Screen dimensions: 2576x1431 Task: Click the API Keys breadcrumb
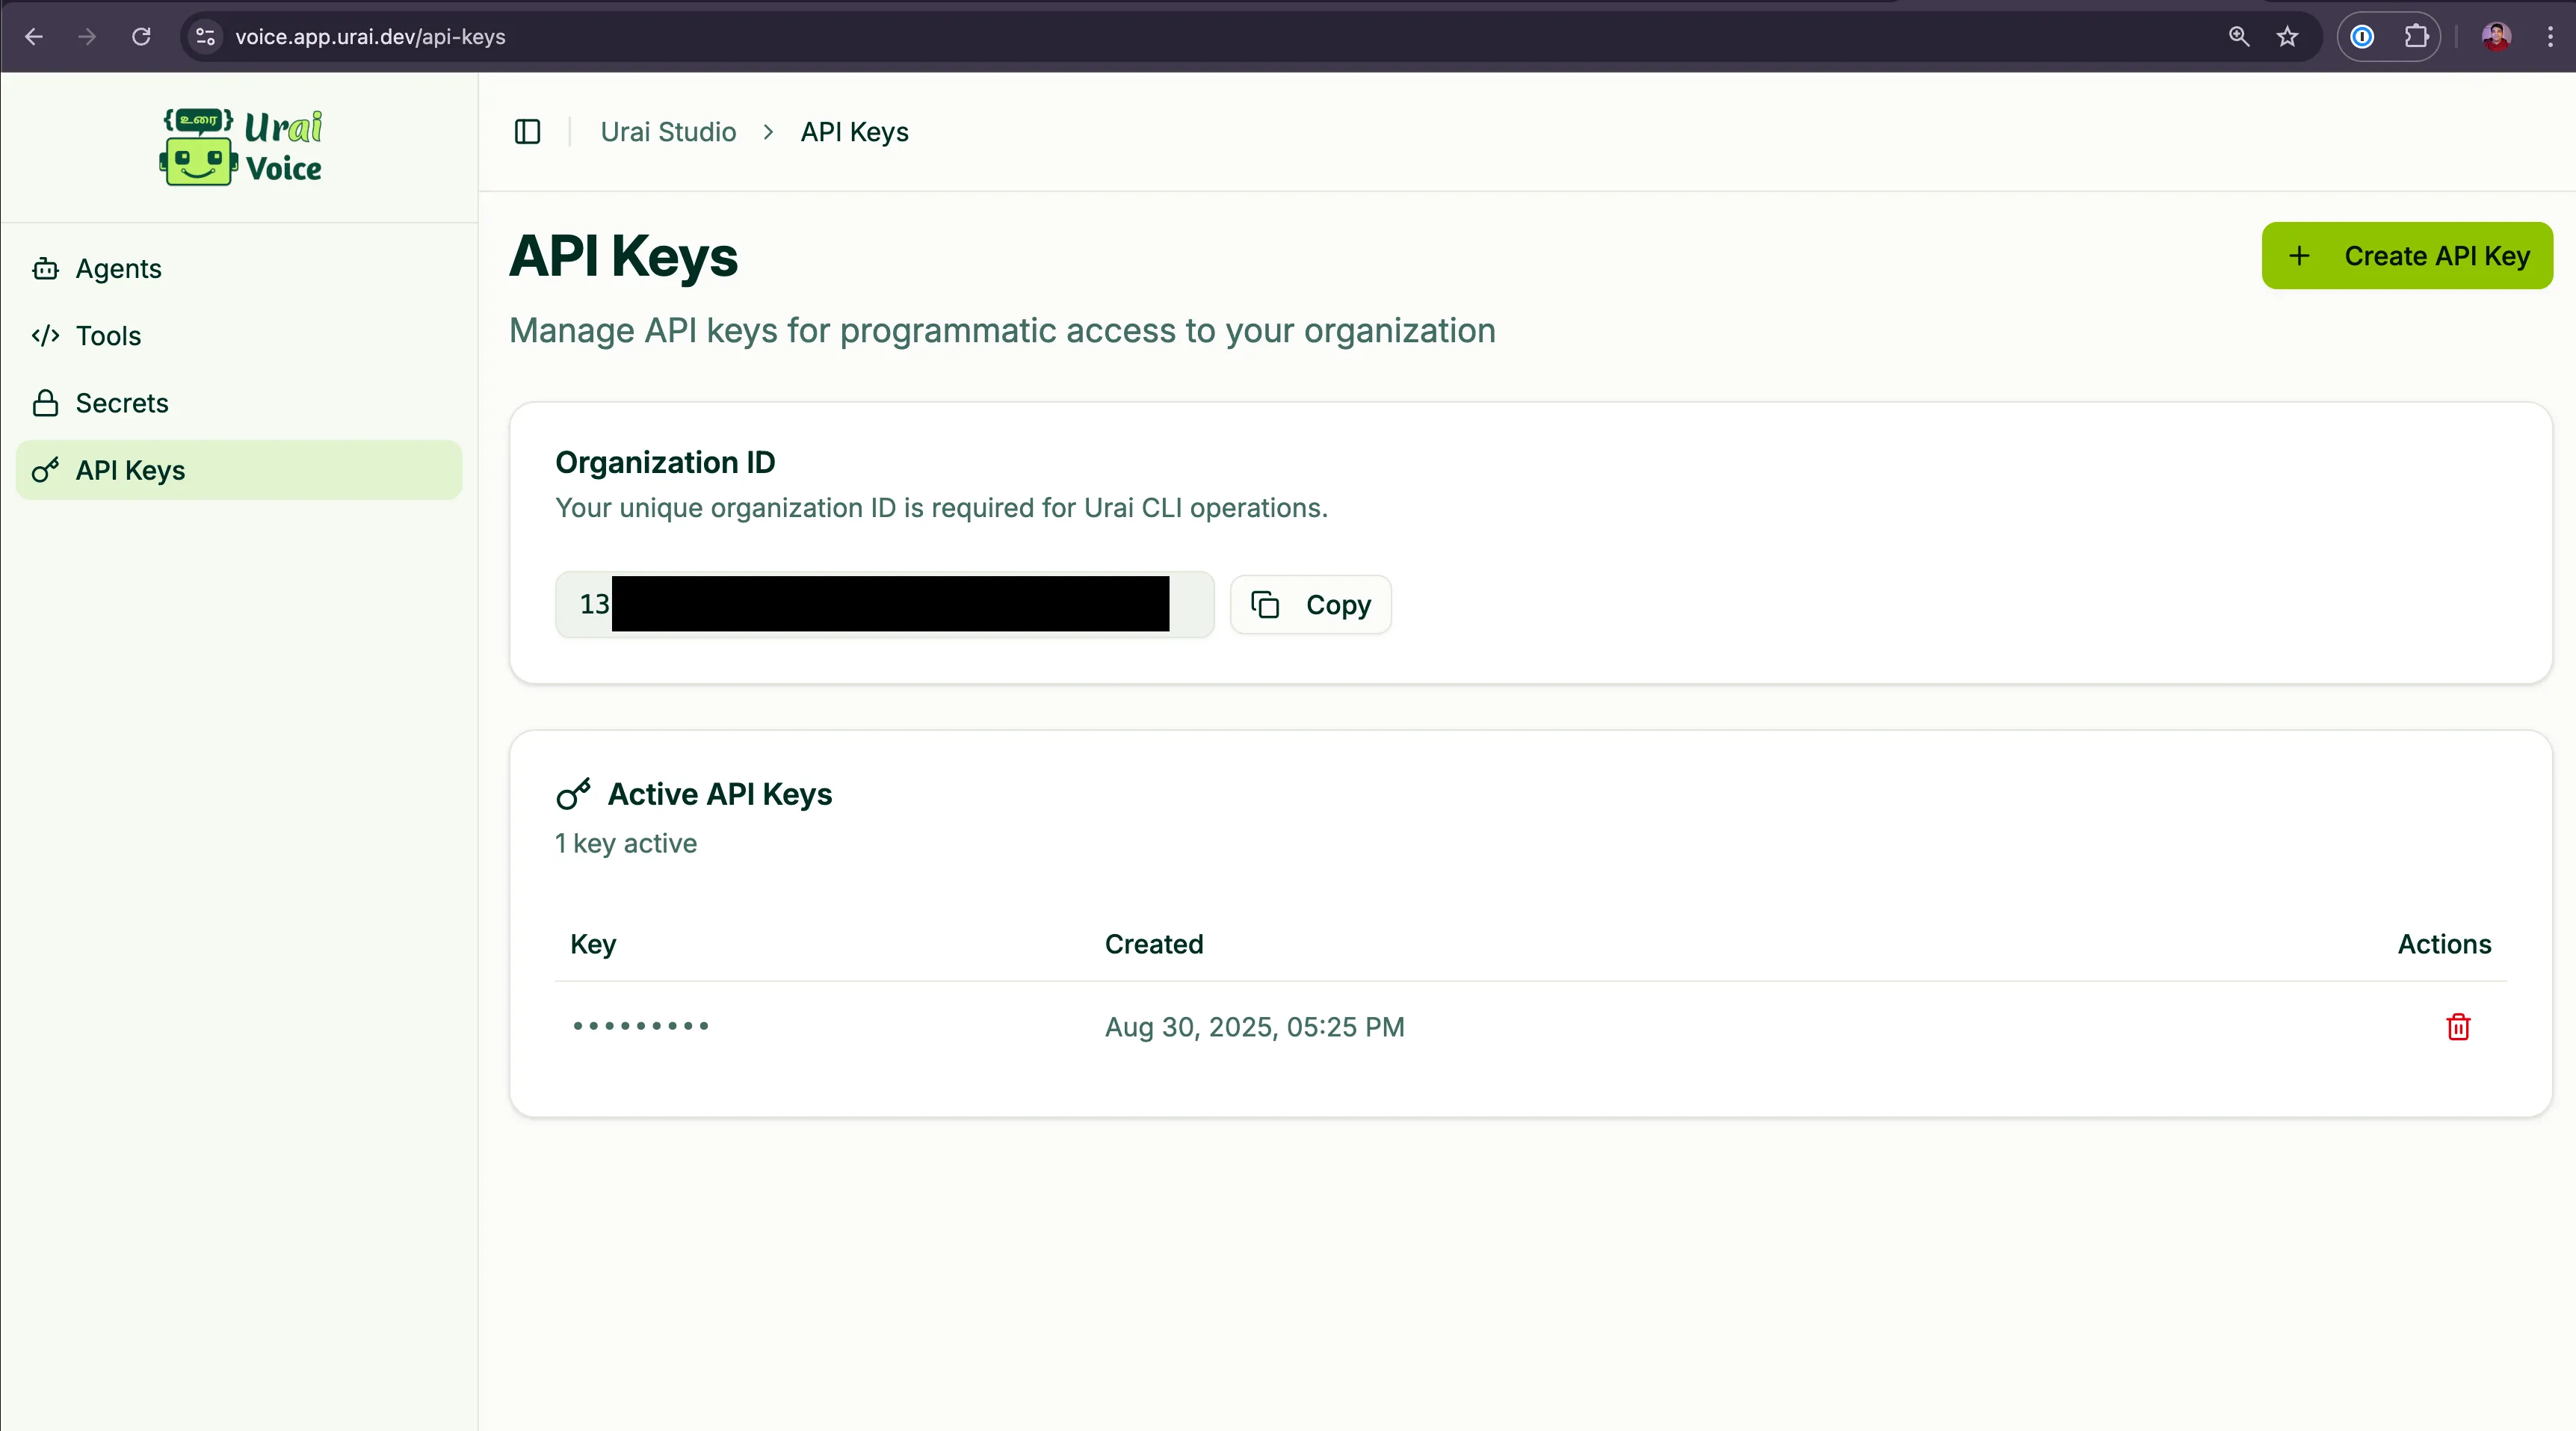[854, 132]
